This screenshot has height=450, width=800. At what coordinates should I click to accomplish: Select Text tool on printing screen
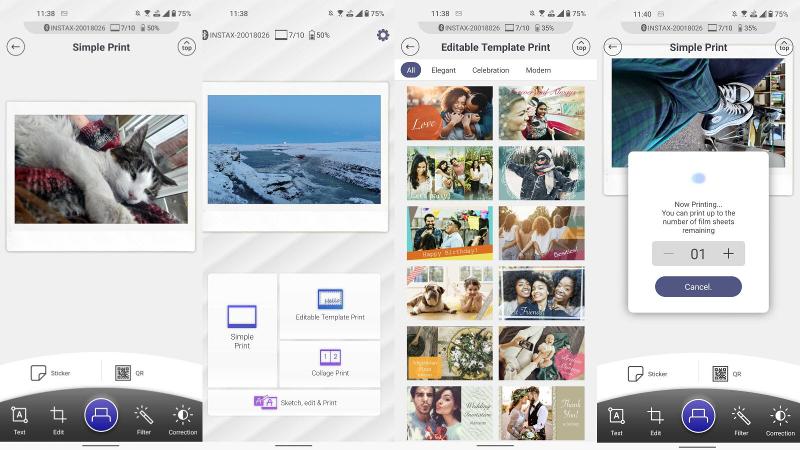(616, 421)
